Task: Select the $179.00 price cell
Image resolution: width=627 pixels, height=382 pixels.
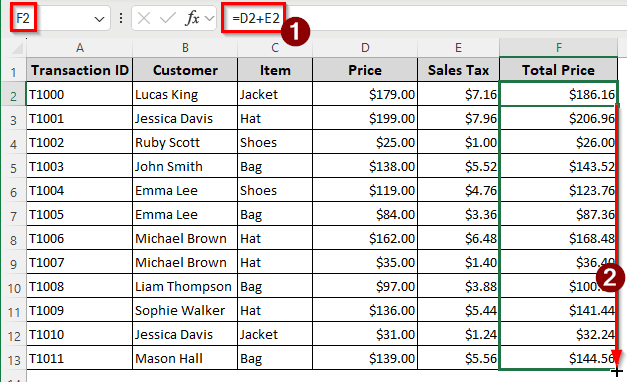Action: pyautogui.click(x=365, y=94)
